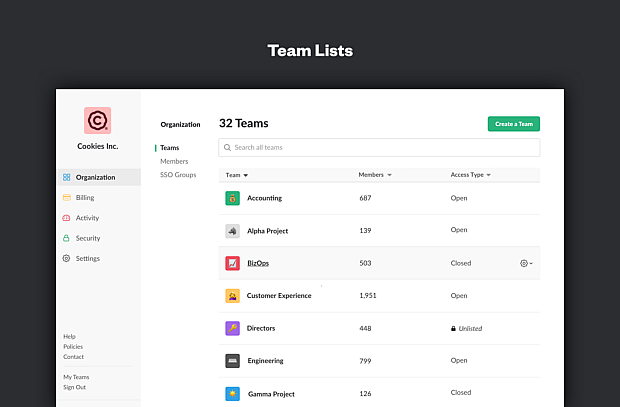This screenshot has width=620, height=407.
Task: Click the Accounting team name
Action: pyautogui.click(x=265, y=198)
